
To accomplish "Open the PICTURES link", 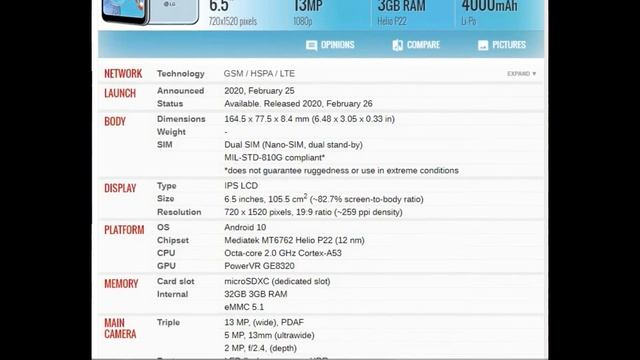I will (509, 45).
